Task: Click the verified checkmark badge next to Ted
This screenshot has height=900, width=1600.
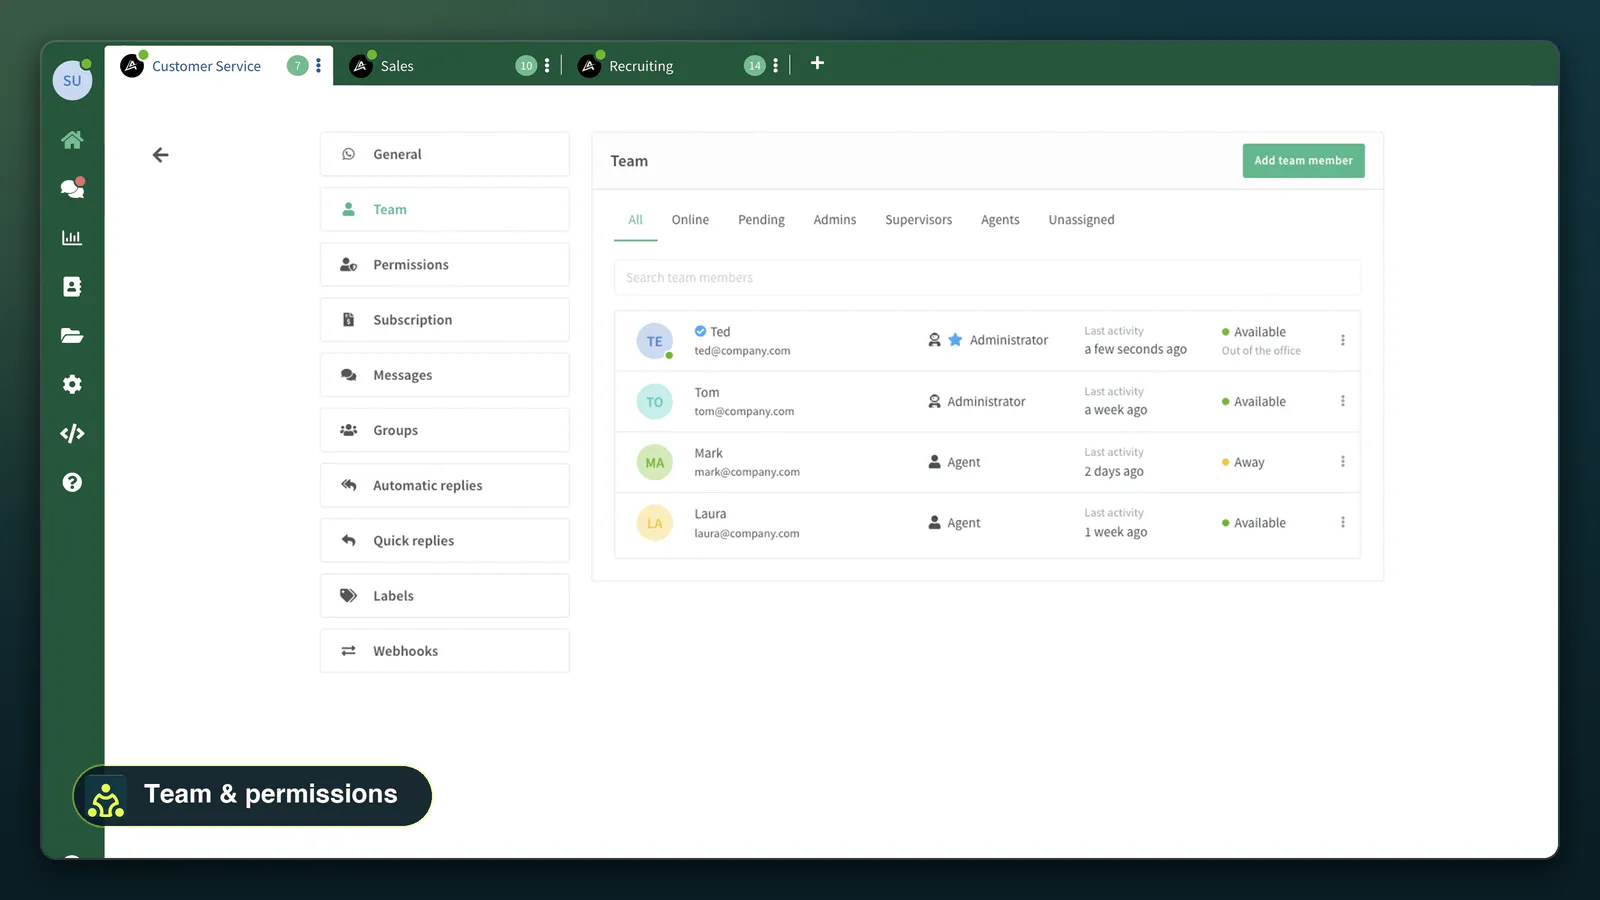Action: click(700, 331)
